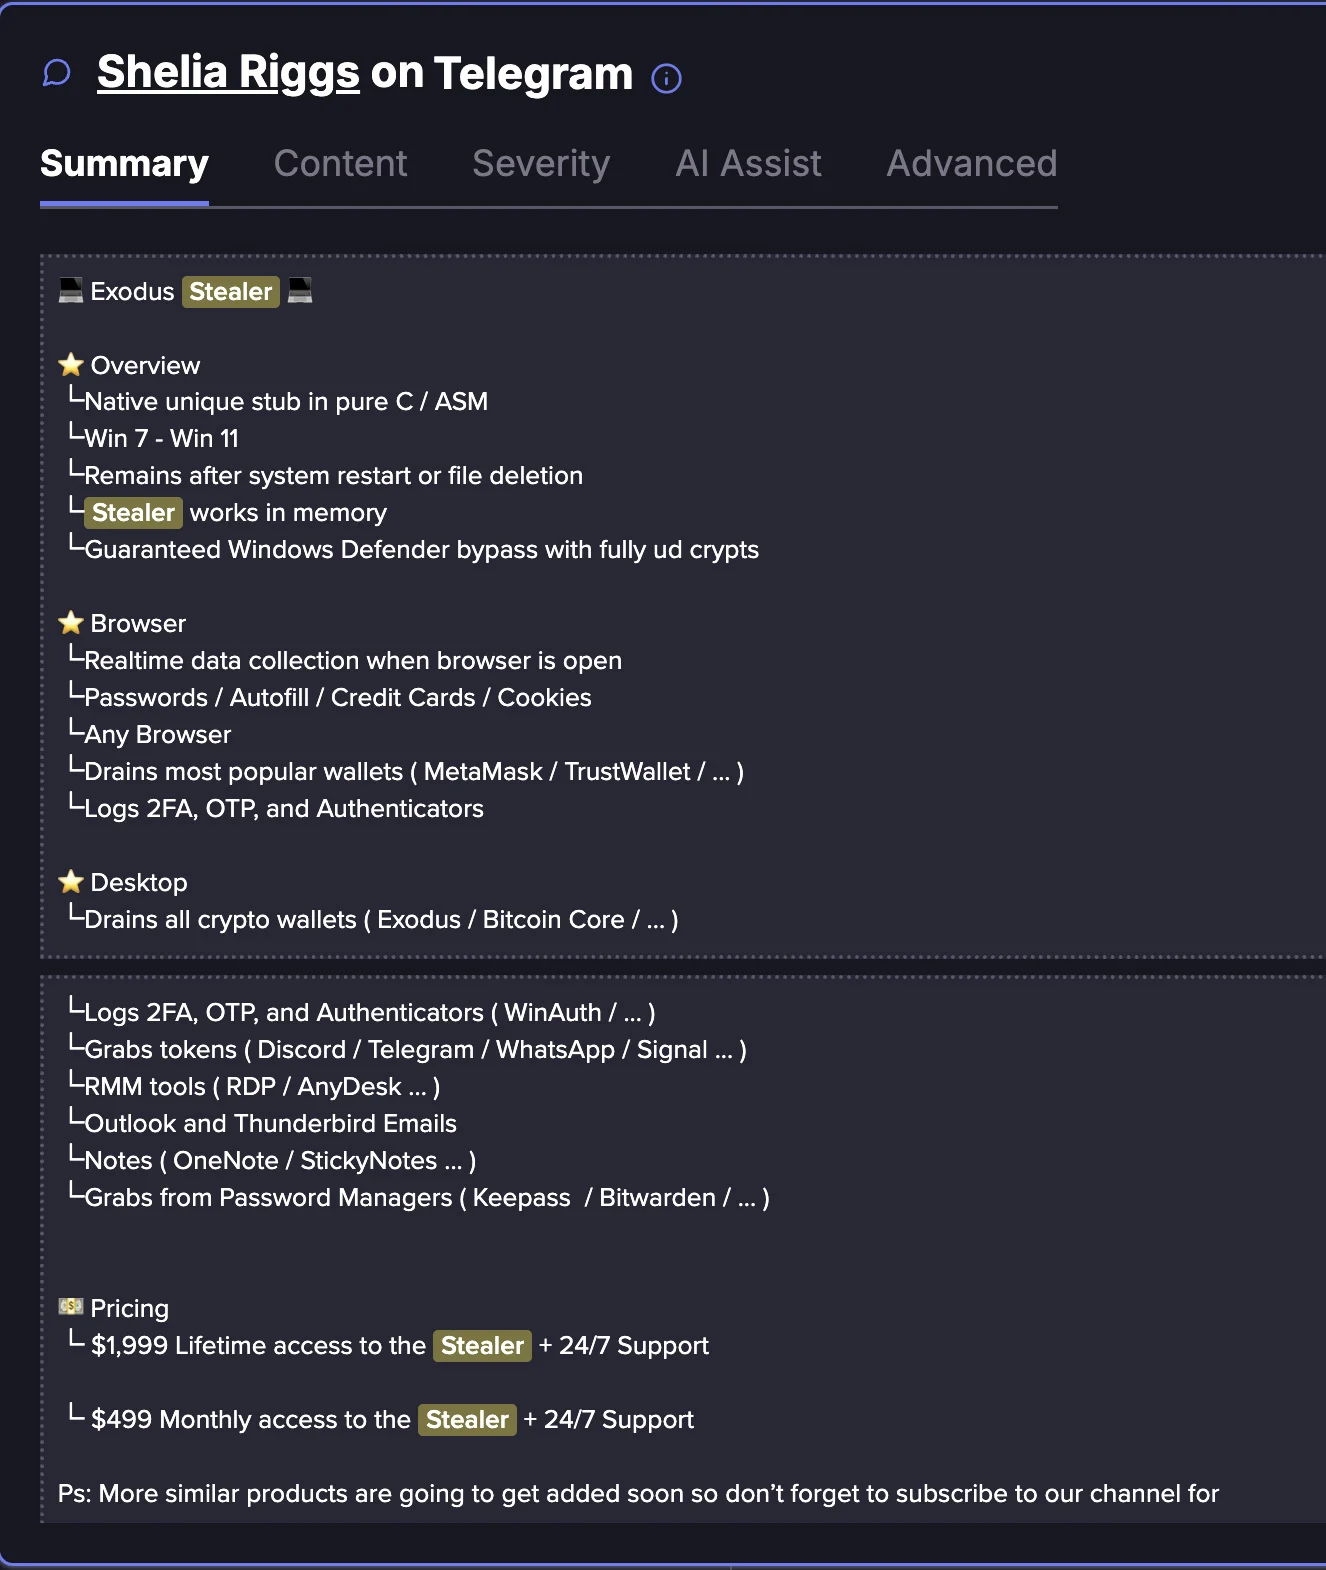Viewport: 1326px width, 1570px height.
Task: Click the laptop emoji left of Exodus
Action: (x=71, y=291)
